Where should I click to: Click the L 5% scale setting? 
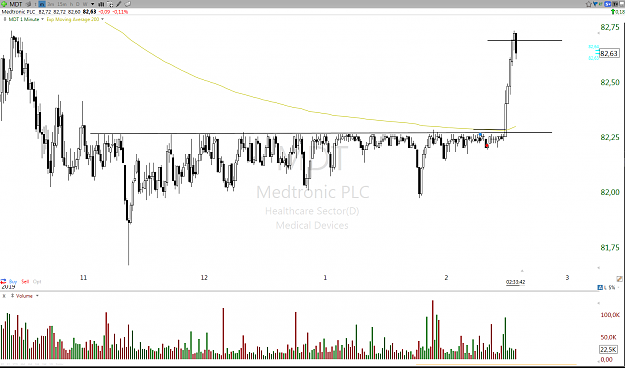coord(609,287)
